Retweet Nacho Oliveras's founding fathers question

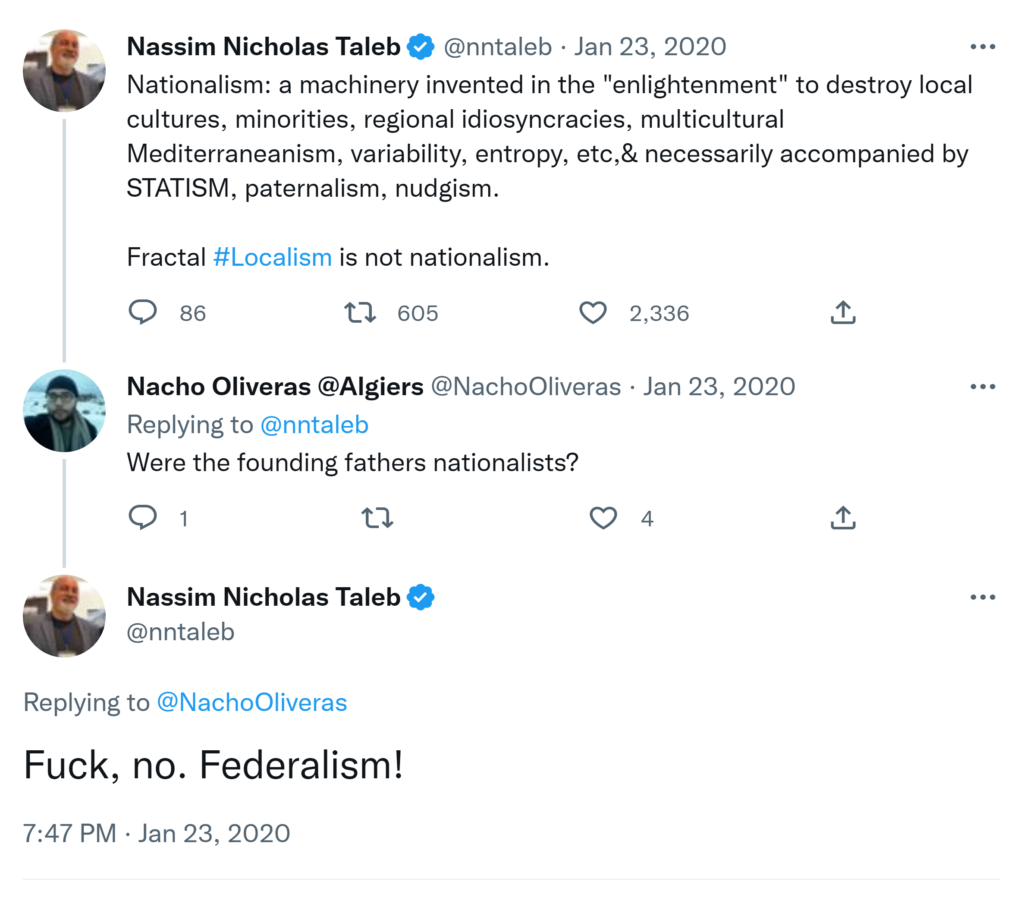click(x=377, y=518)
